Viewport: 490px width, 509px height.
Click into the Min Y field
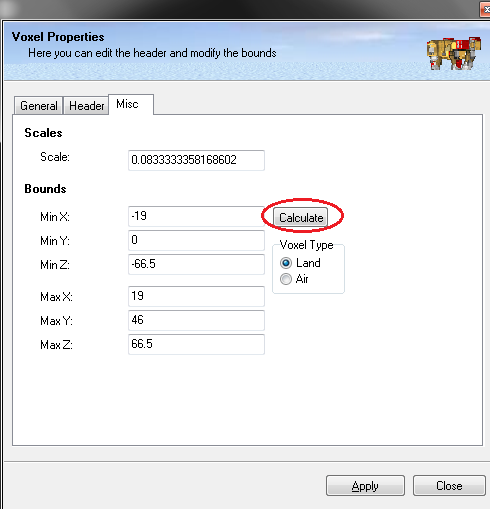click(x=196, y=240)
